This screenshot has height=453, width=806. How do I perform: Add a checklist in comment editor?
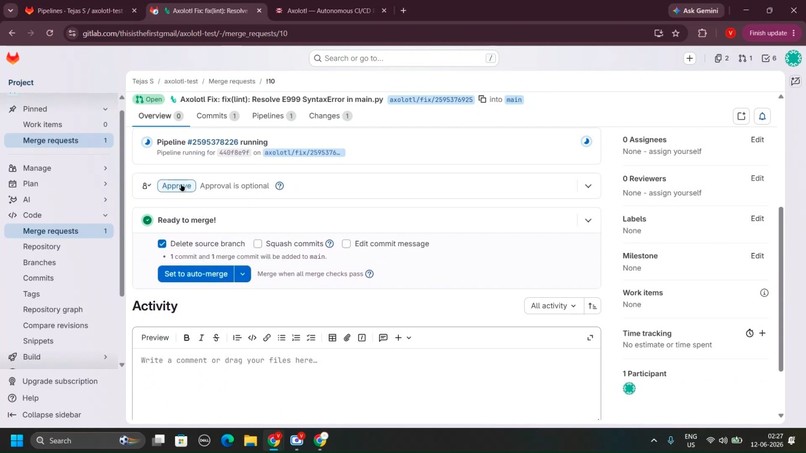pos(311,338)
